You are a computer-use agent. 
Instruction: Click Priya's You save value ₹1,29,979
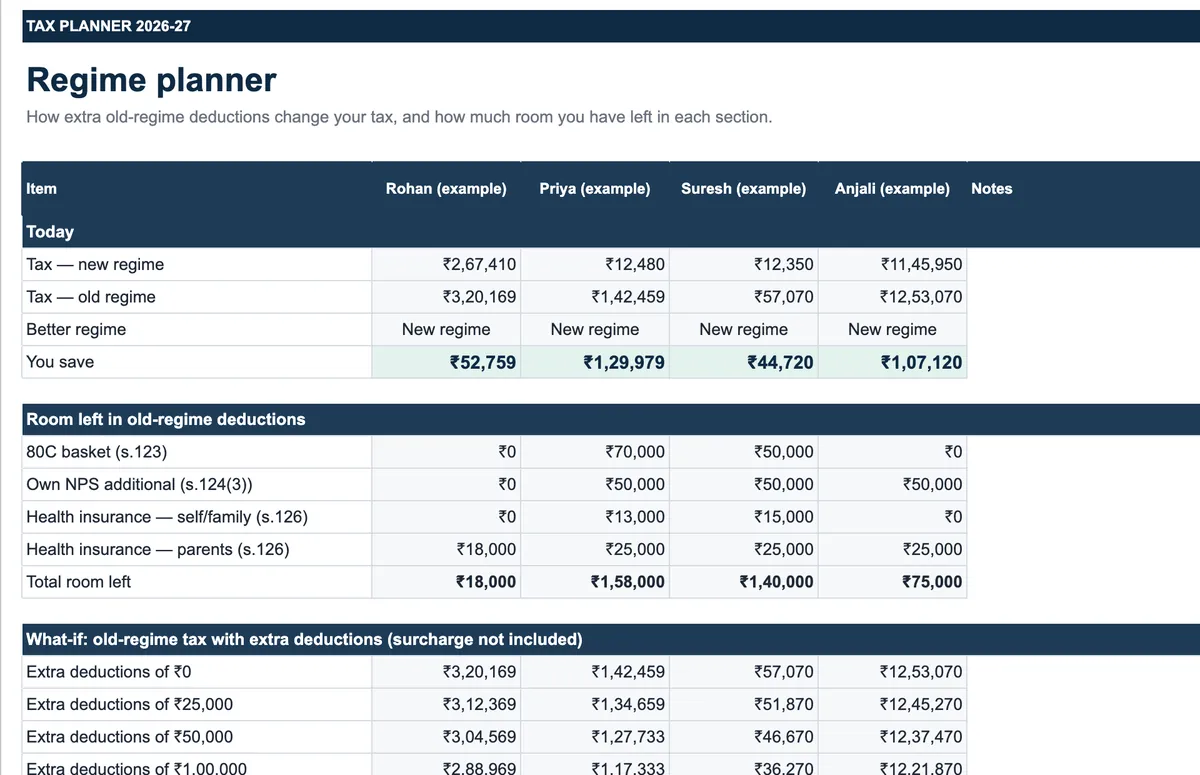click(x=624, y=362)
